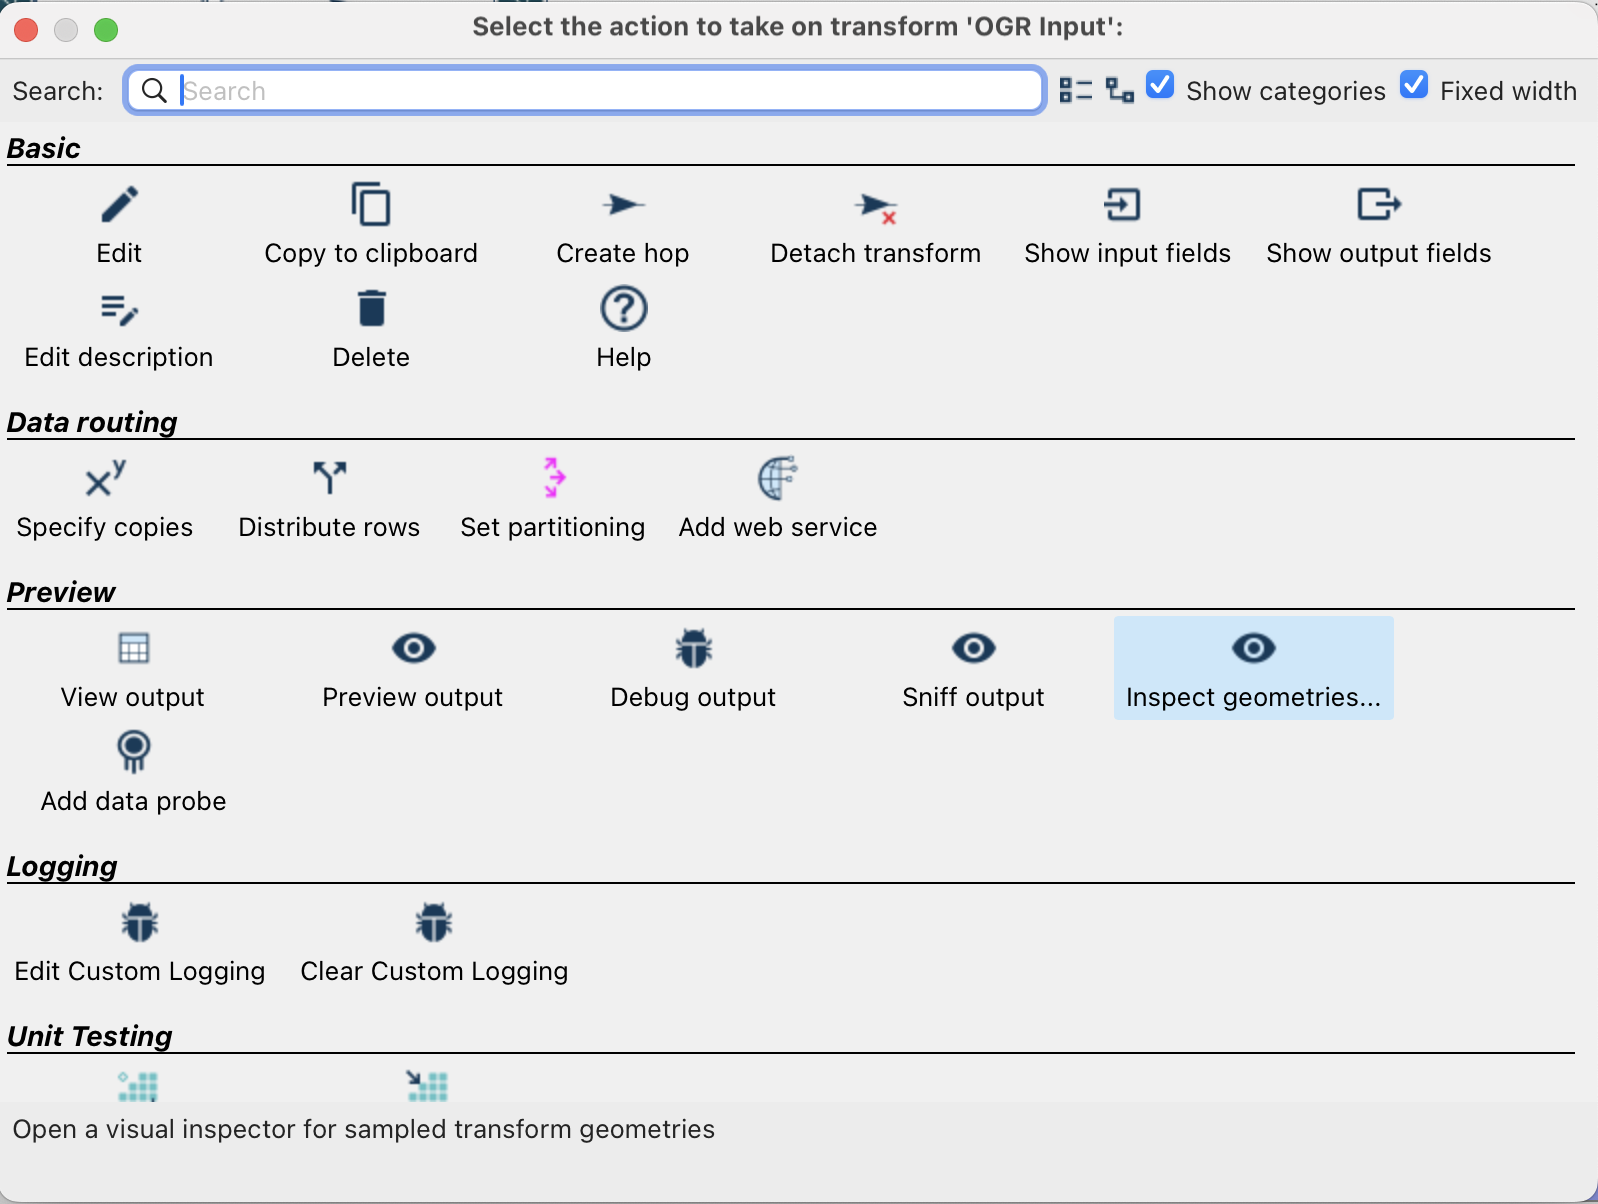Click the collapse categories toolbar icon
Image resolution: width=1598 pixels, height=1204 pixels.
1076,90
